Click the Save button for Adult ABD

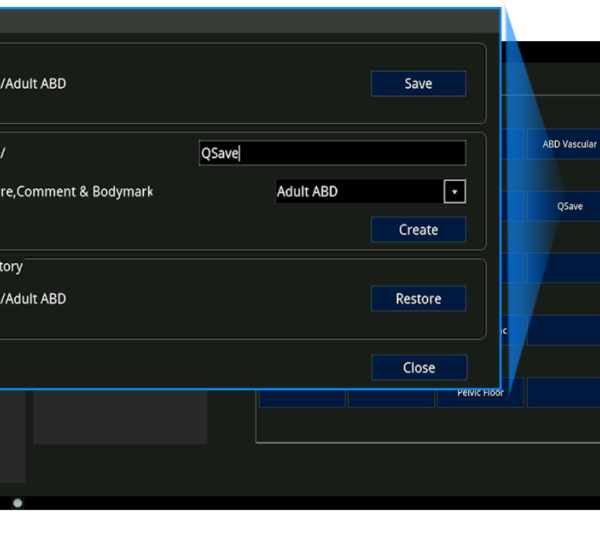point(418,84)
